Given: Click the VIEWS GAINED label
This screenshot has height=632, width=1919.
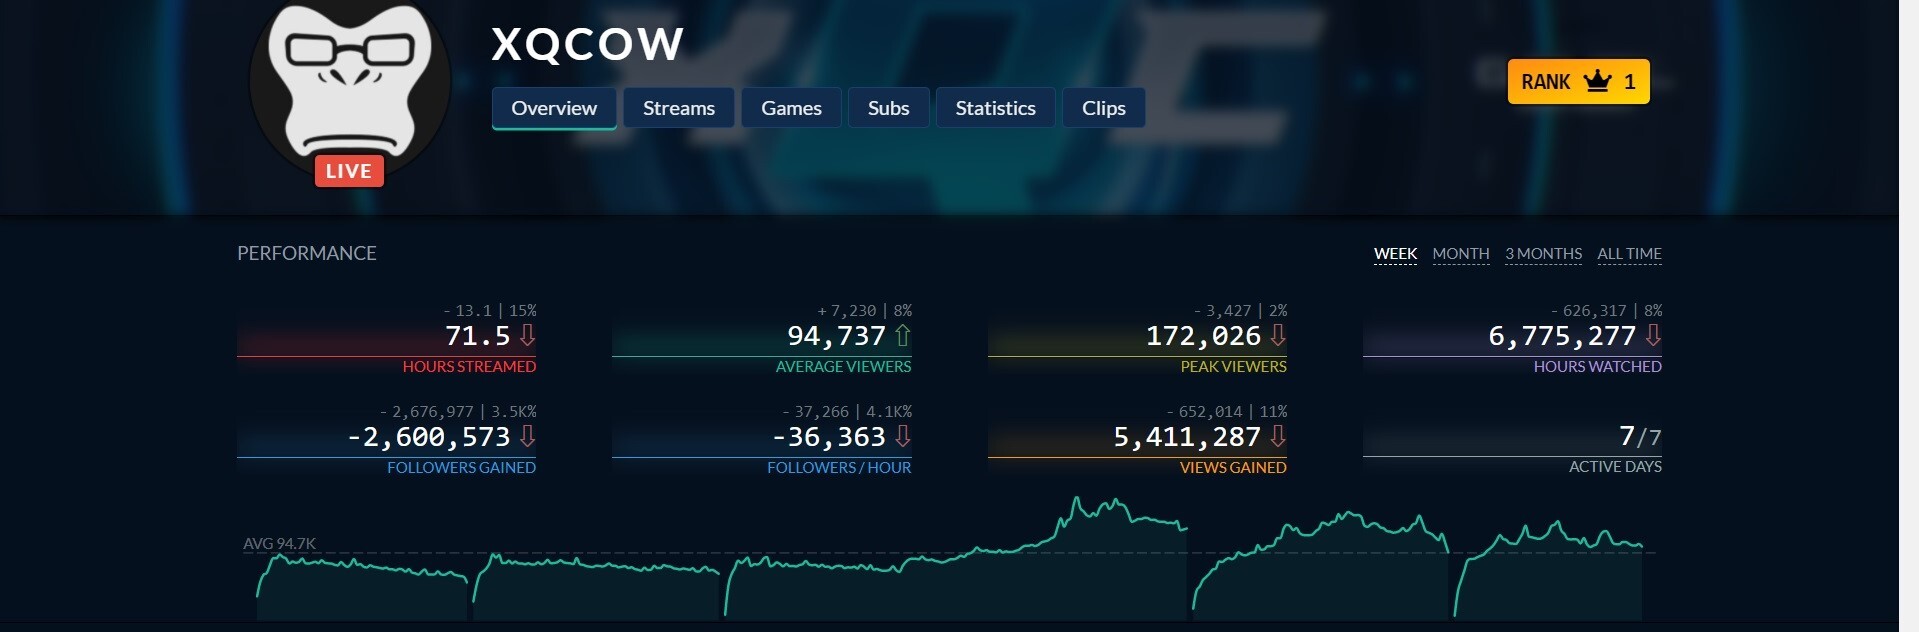Looking at the screenshot, I should click(x=1233, y=468).
